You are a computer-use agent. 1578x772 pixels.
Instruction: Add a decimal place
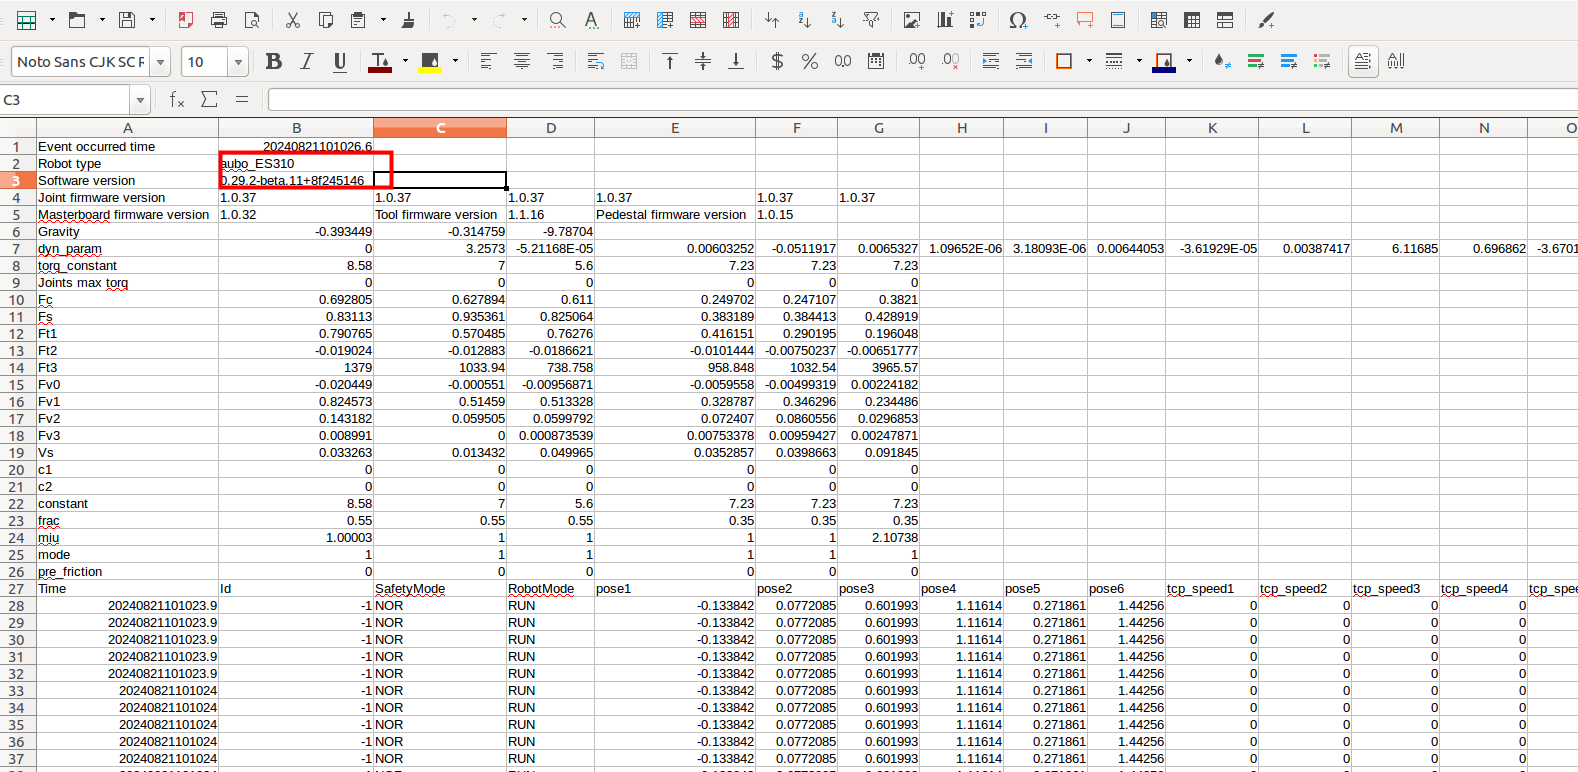tap(917, 62)
